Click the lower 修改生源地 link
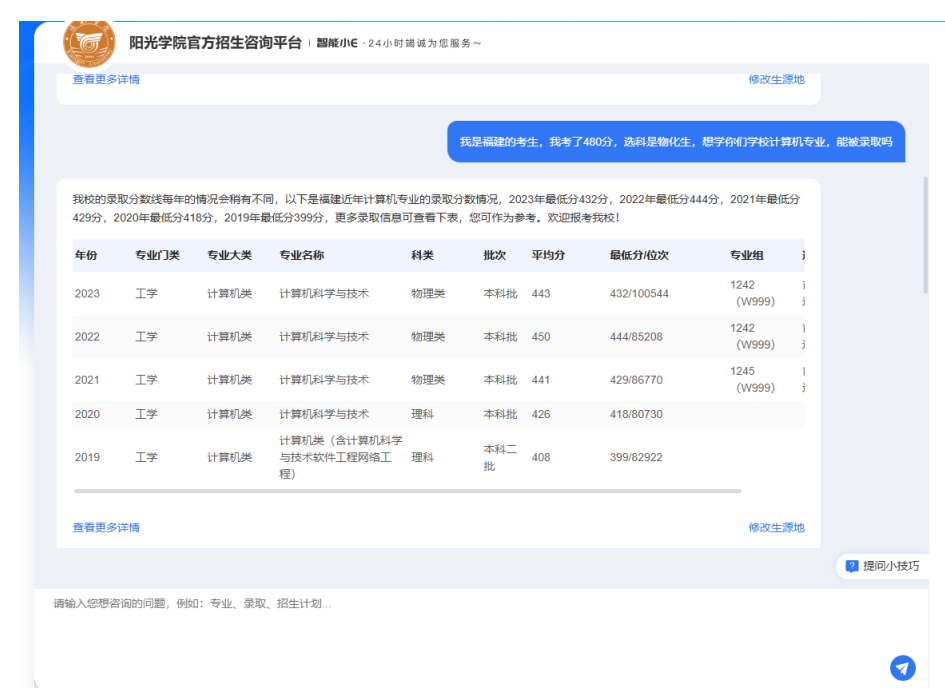This screenshot has height=698, width=945. (776, 527)
